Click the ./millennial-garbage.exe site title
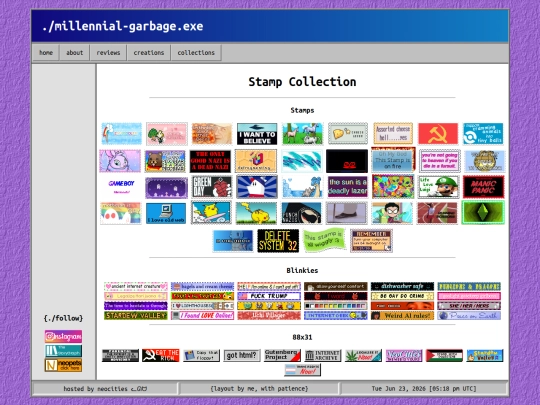The image size is (540, 405). click(x=123, y=26)
